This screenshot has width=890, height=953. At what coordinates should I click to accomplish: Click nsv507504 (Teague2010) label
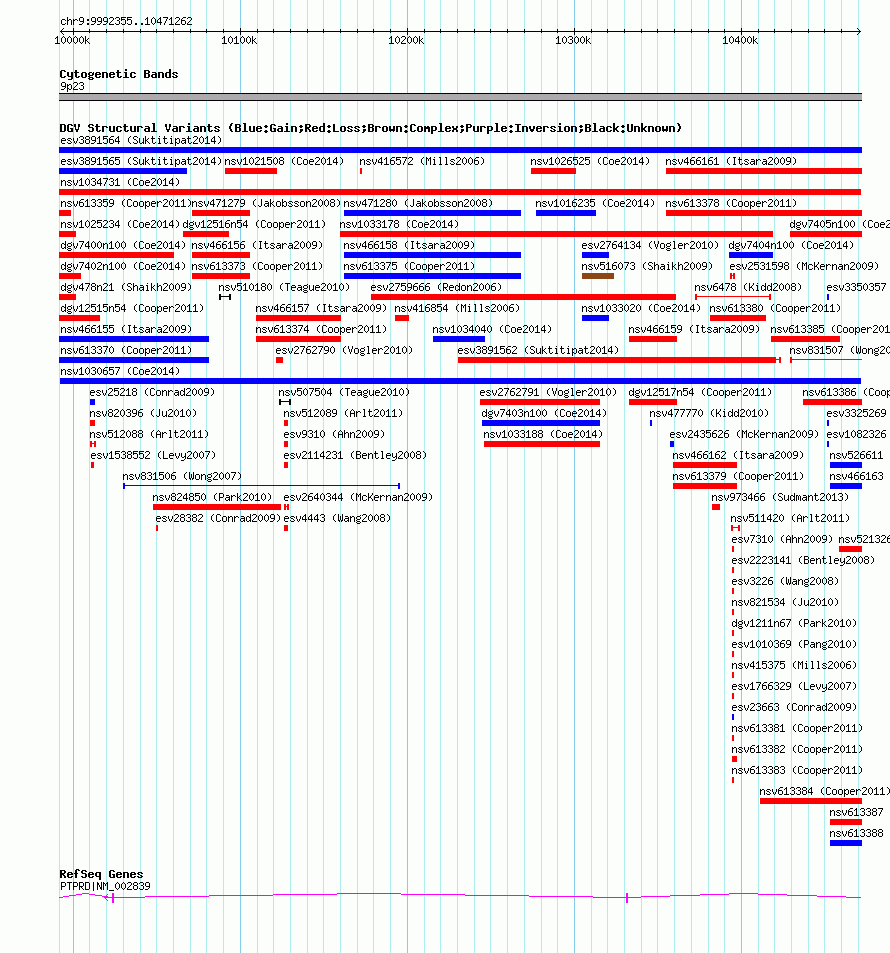tap(344, 392)
